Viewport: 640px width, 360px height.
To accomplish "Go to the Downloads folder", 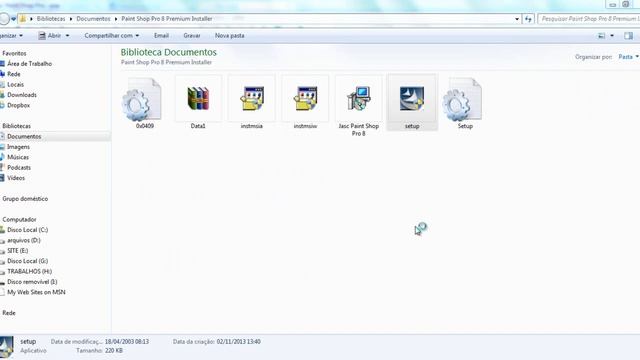I will tap(22, 95).
